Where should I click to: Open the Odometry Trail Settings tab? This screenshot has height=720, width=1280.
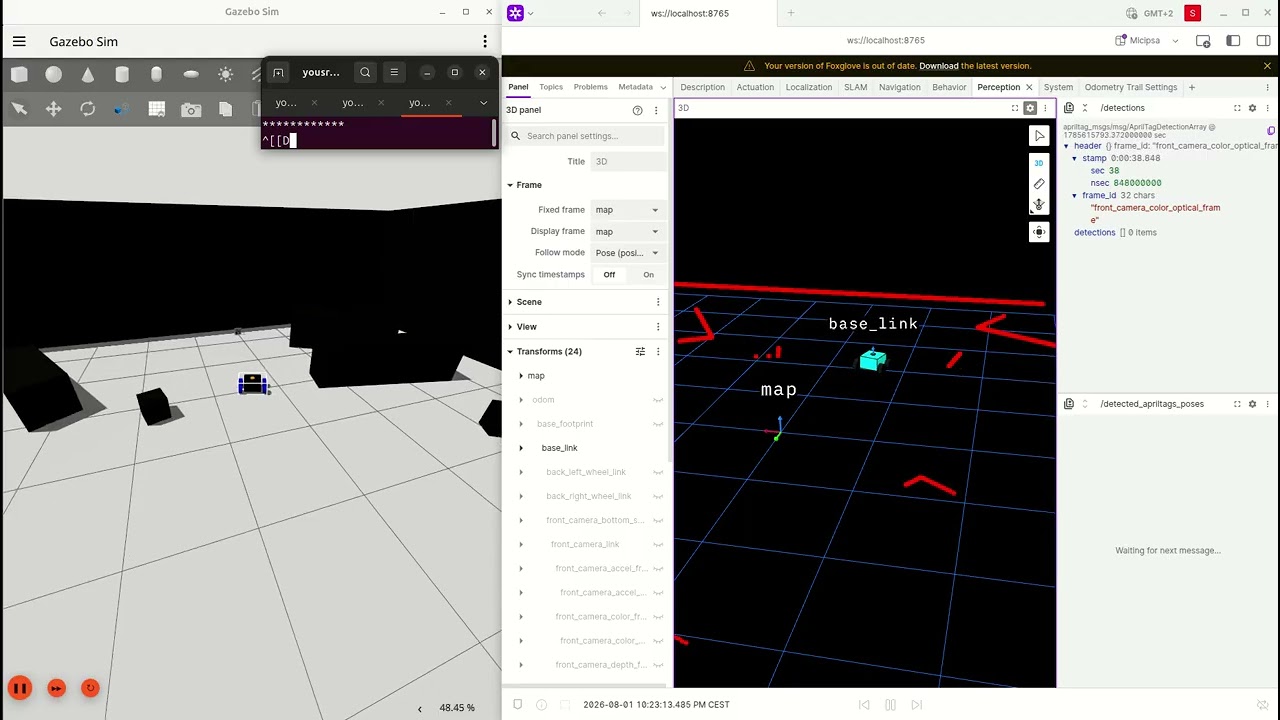[1131, 87]
